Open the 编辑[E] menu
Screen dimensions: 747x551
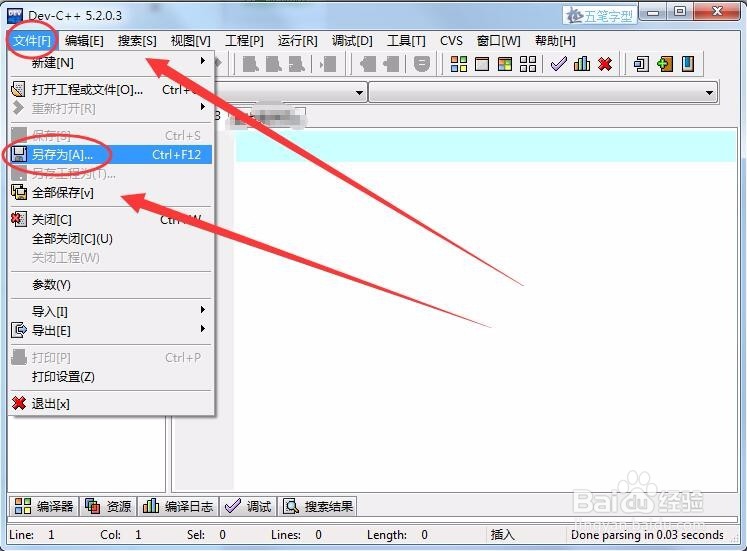coord(84,41)
